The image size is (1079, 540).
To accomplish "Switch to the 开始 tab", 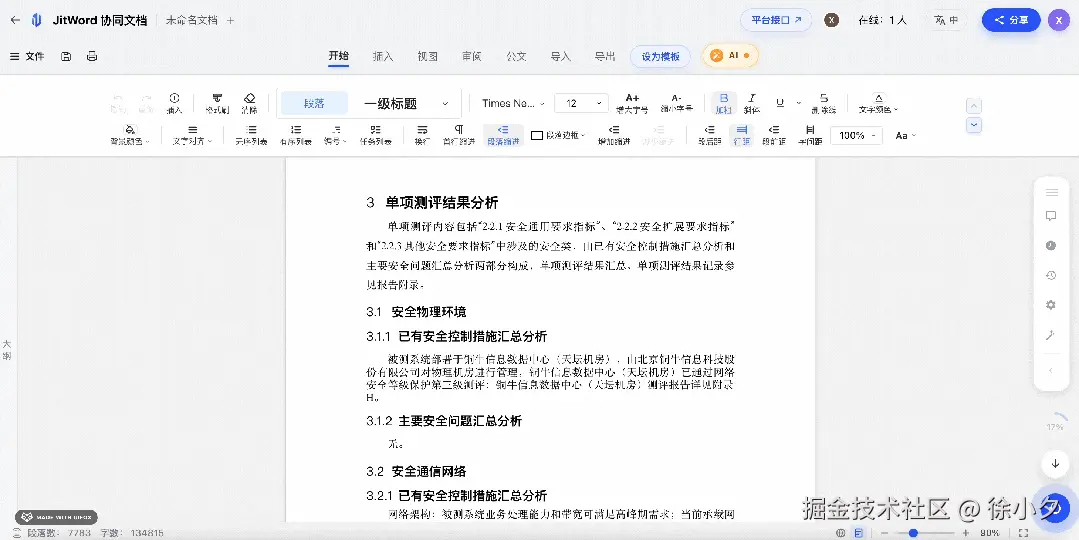I will point(338,56).
